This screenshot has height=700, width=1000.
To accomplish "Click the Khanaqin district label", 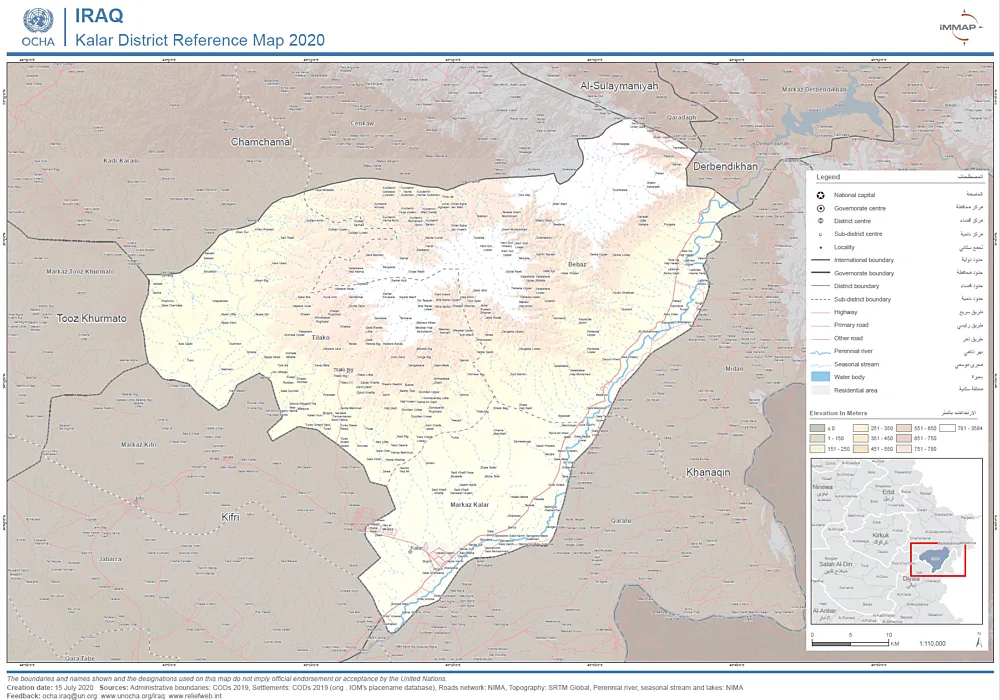I will coord(708,471).
